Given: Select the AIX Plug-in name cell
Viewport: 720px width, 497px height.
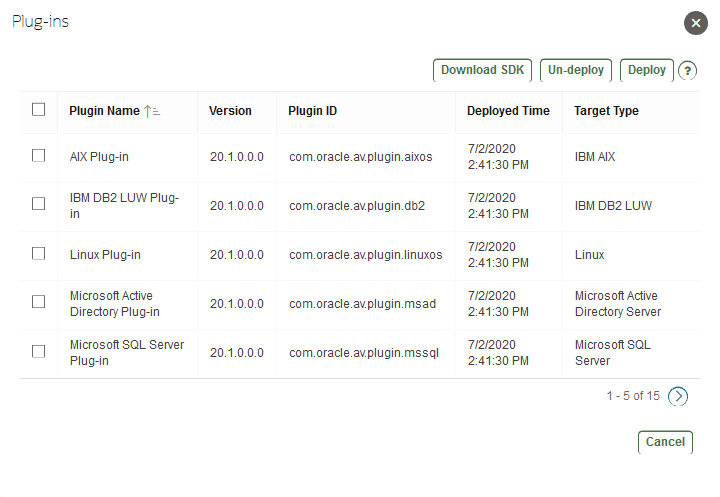Looking at the screenshot, I should click(x=99, y=157).
